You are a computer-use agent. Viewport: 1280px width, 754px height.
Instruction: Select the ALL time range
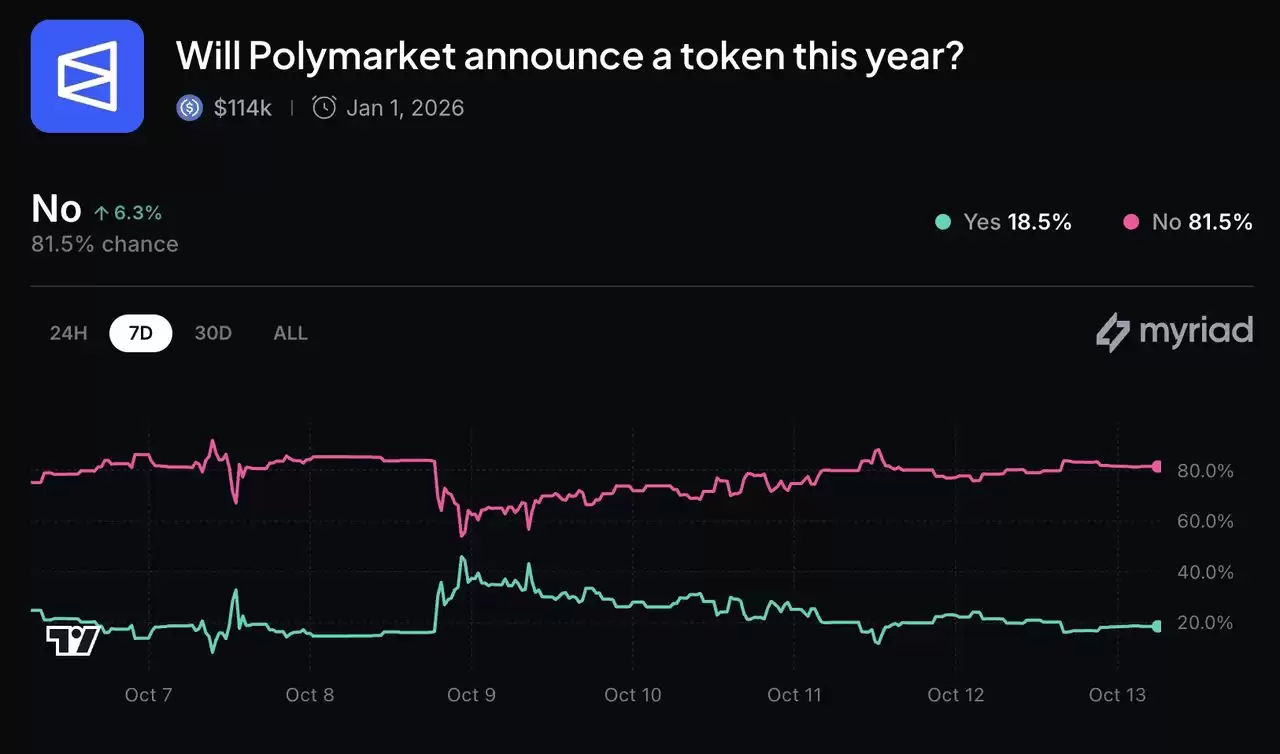[x=290, y=333]
